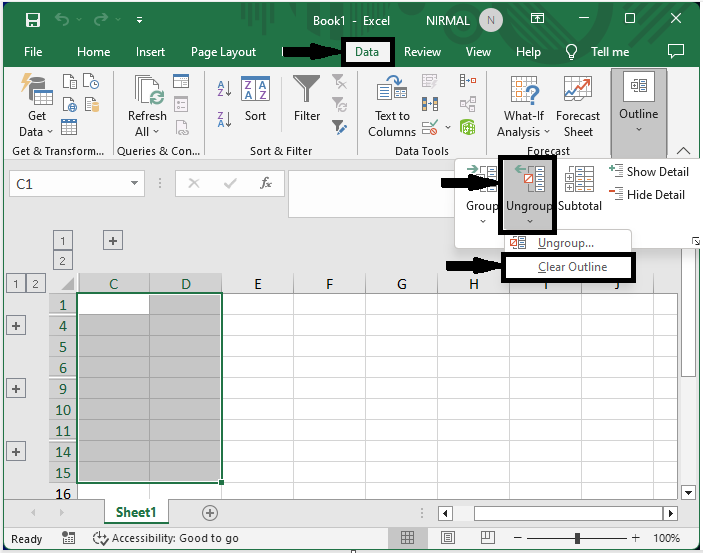The image size is (703, 553).
Task: Click the Forecast Sheet icon
Action: coord(578,90)
